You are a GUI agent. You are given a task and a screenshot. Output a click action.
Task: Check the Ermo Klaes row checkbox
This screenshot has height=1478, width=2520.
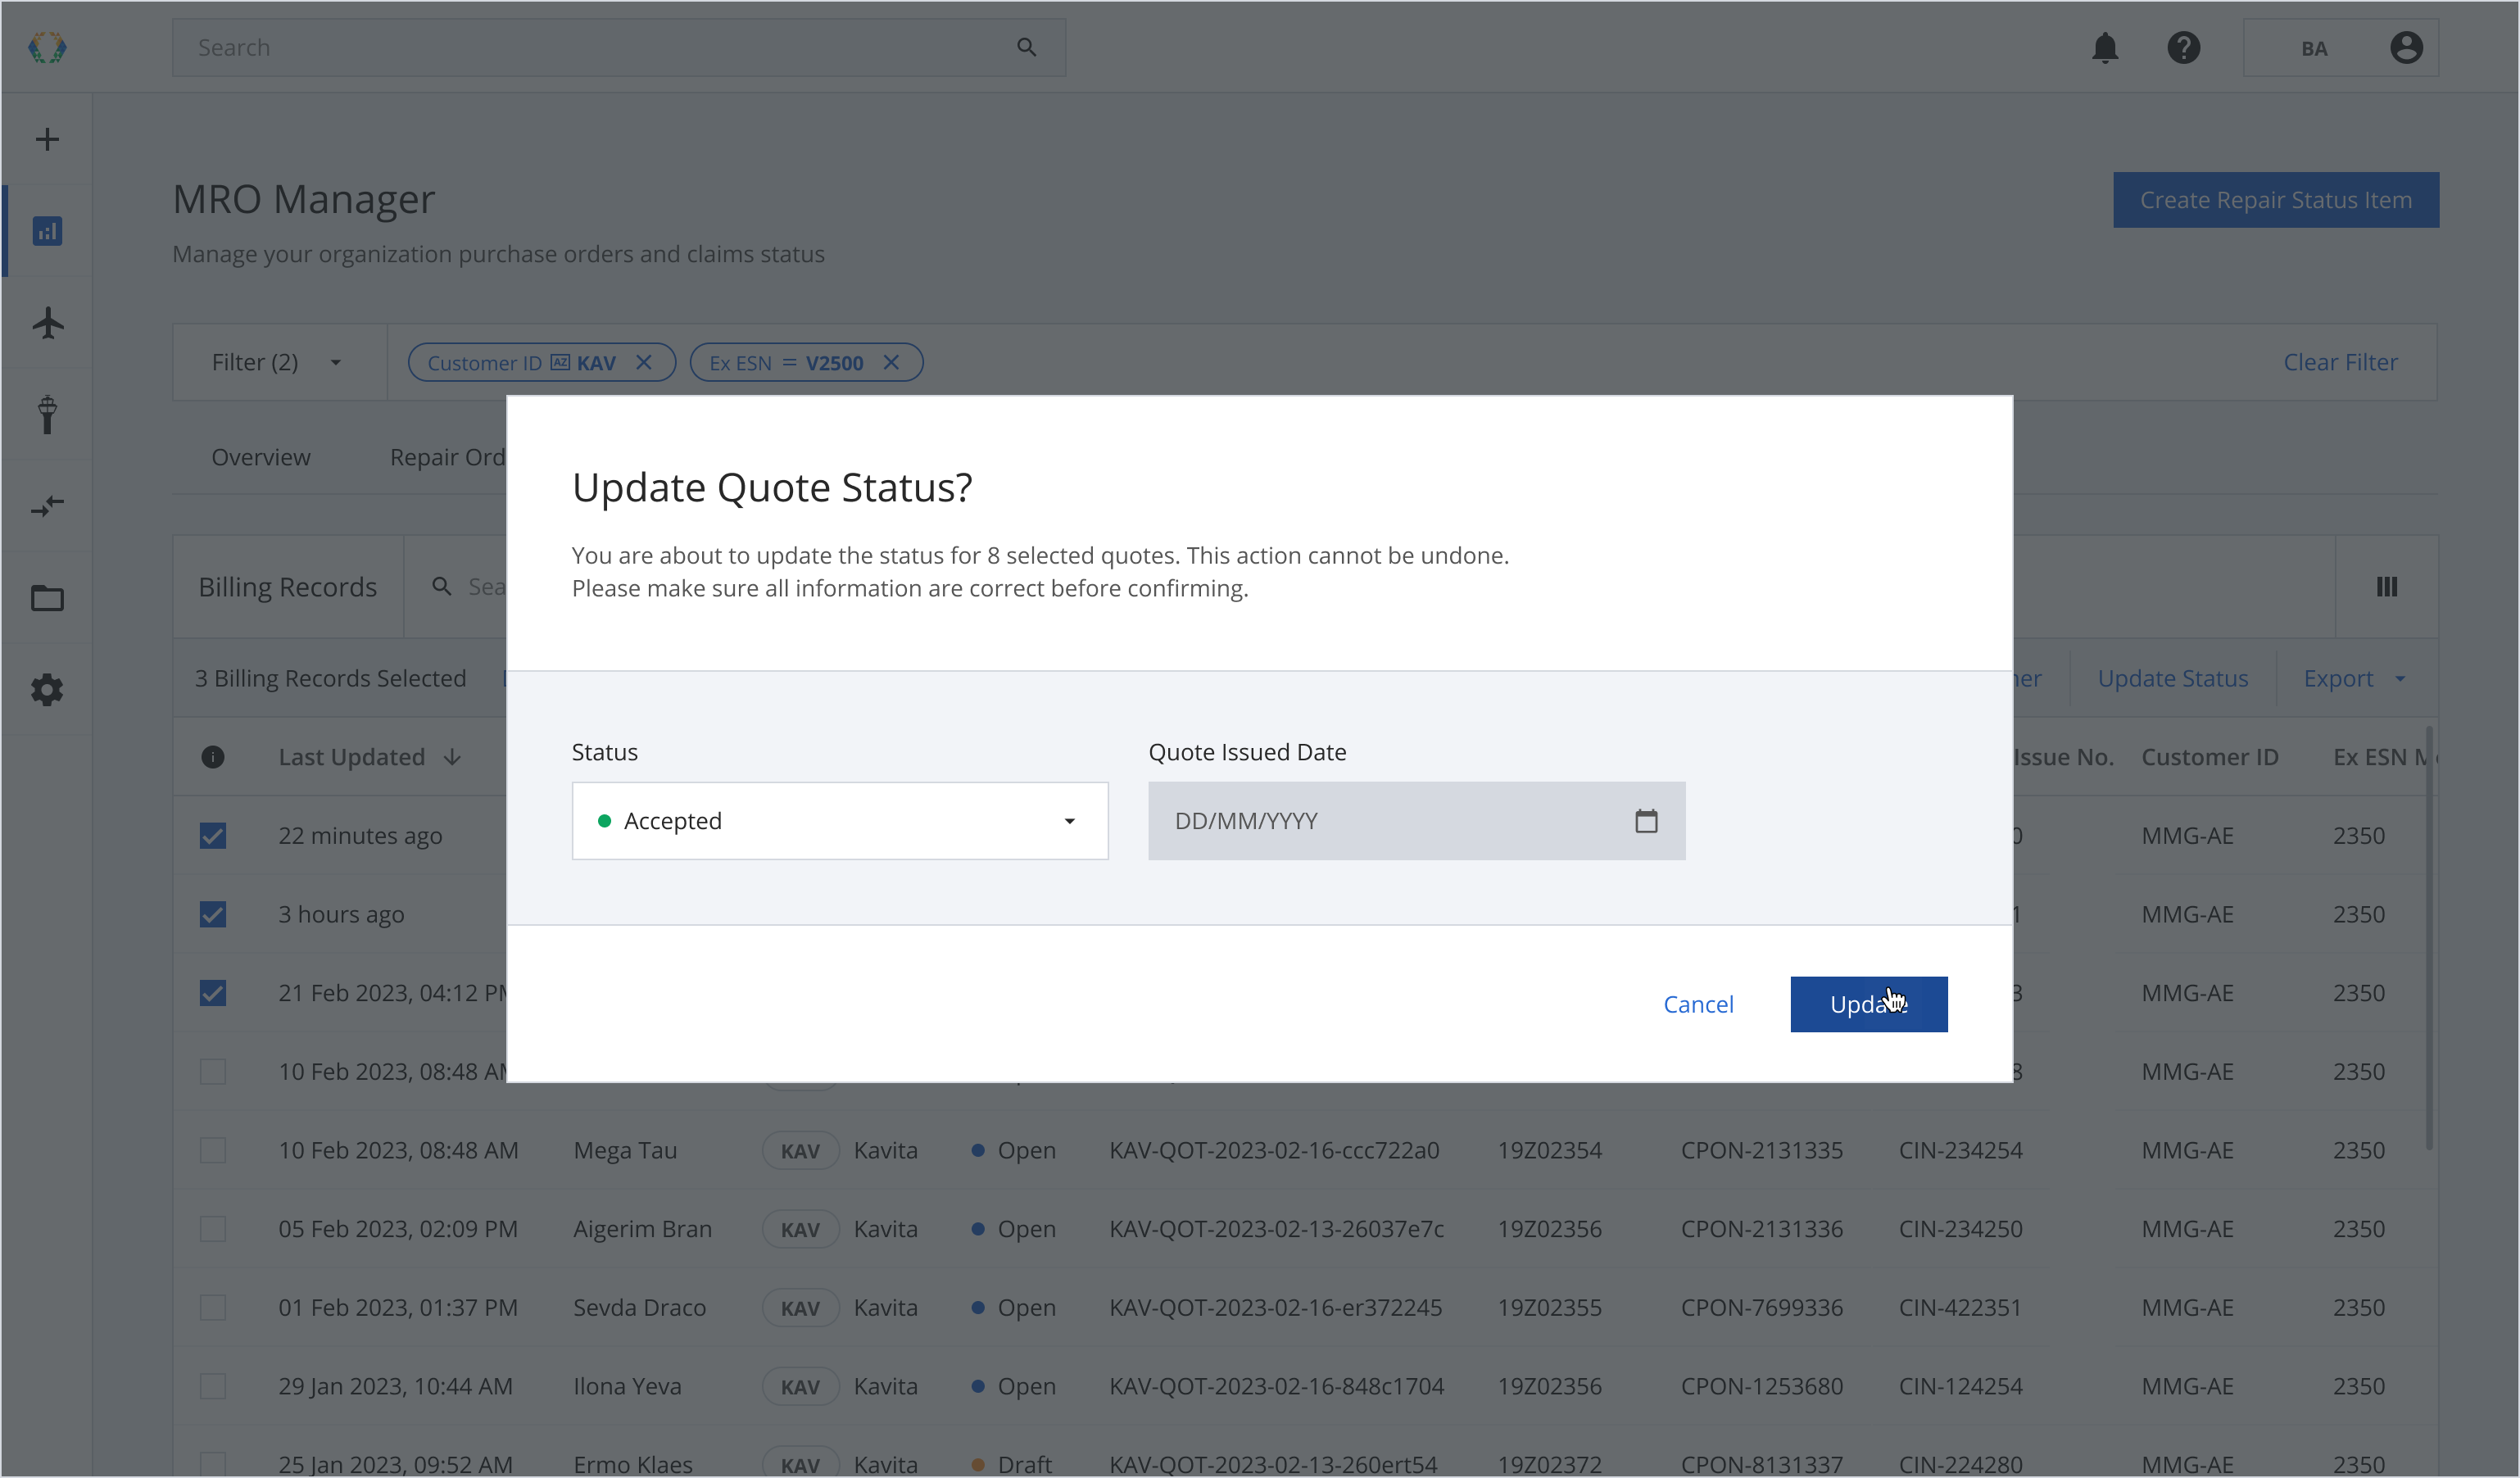(x=212, y=1464)
